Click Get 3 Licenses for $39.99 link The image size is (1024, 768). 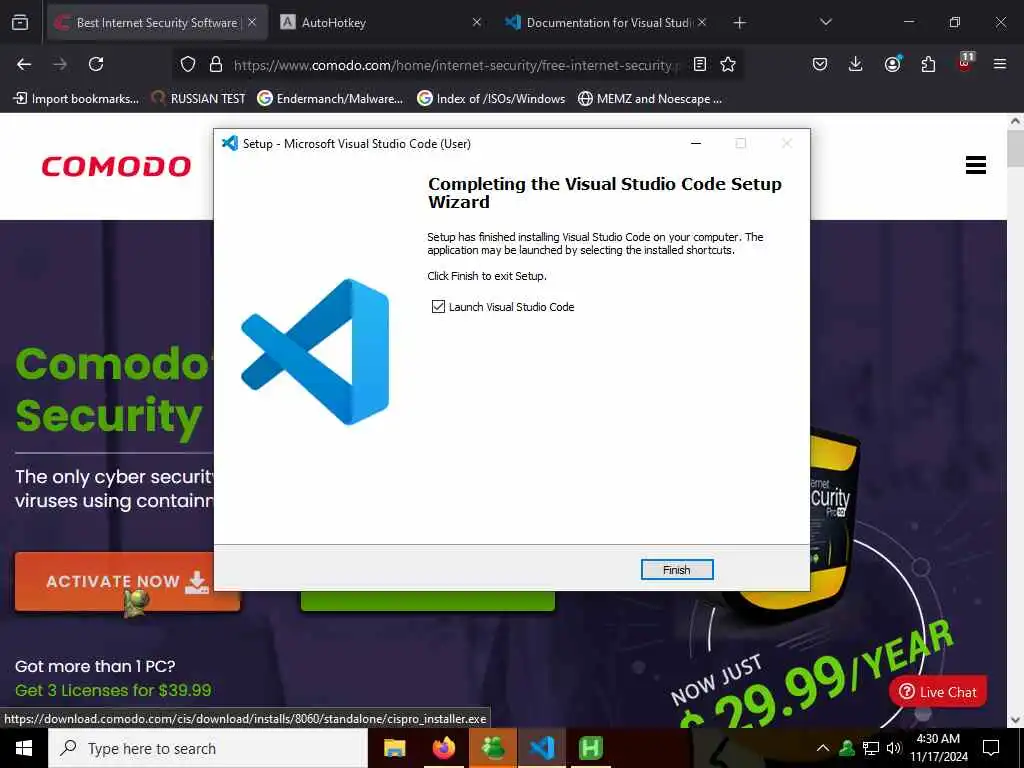click(113, 690)
